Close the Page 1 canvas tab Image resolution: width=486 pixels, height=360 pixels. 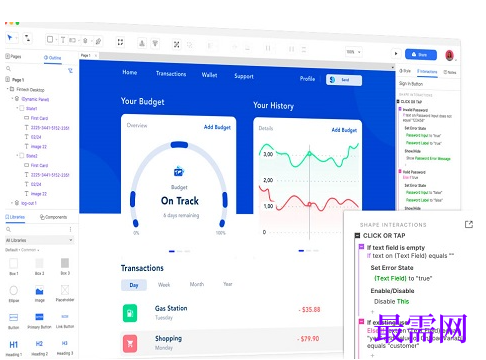(x=96, y=56)
